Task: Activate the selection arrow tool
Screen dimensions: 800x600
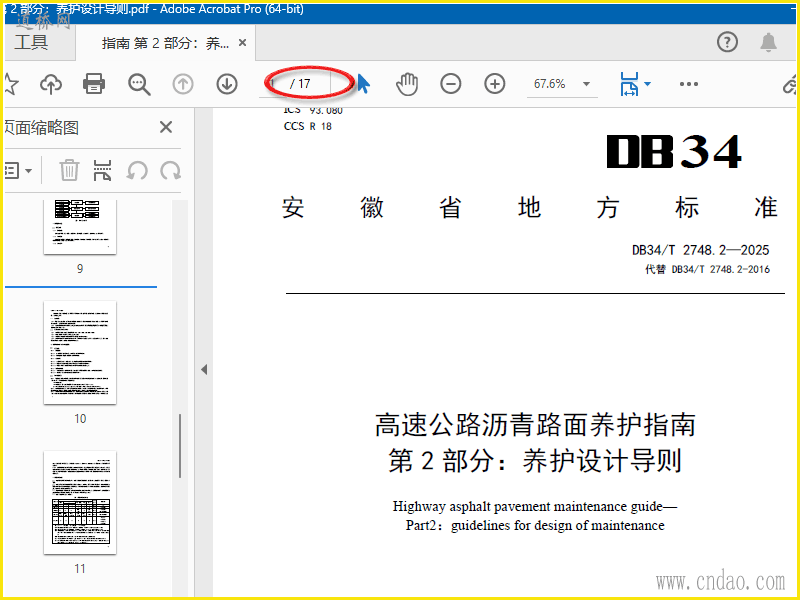Action: (x=363, y=84)
